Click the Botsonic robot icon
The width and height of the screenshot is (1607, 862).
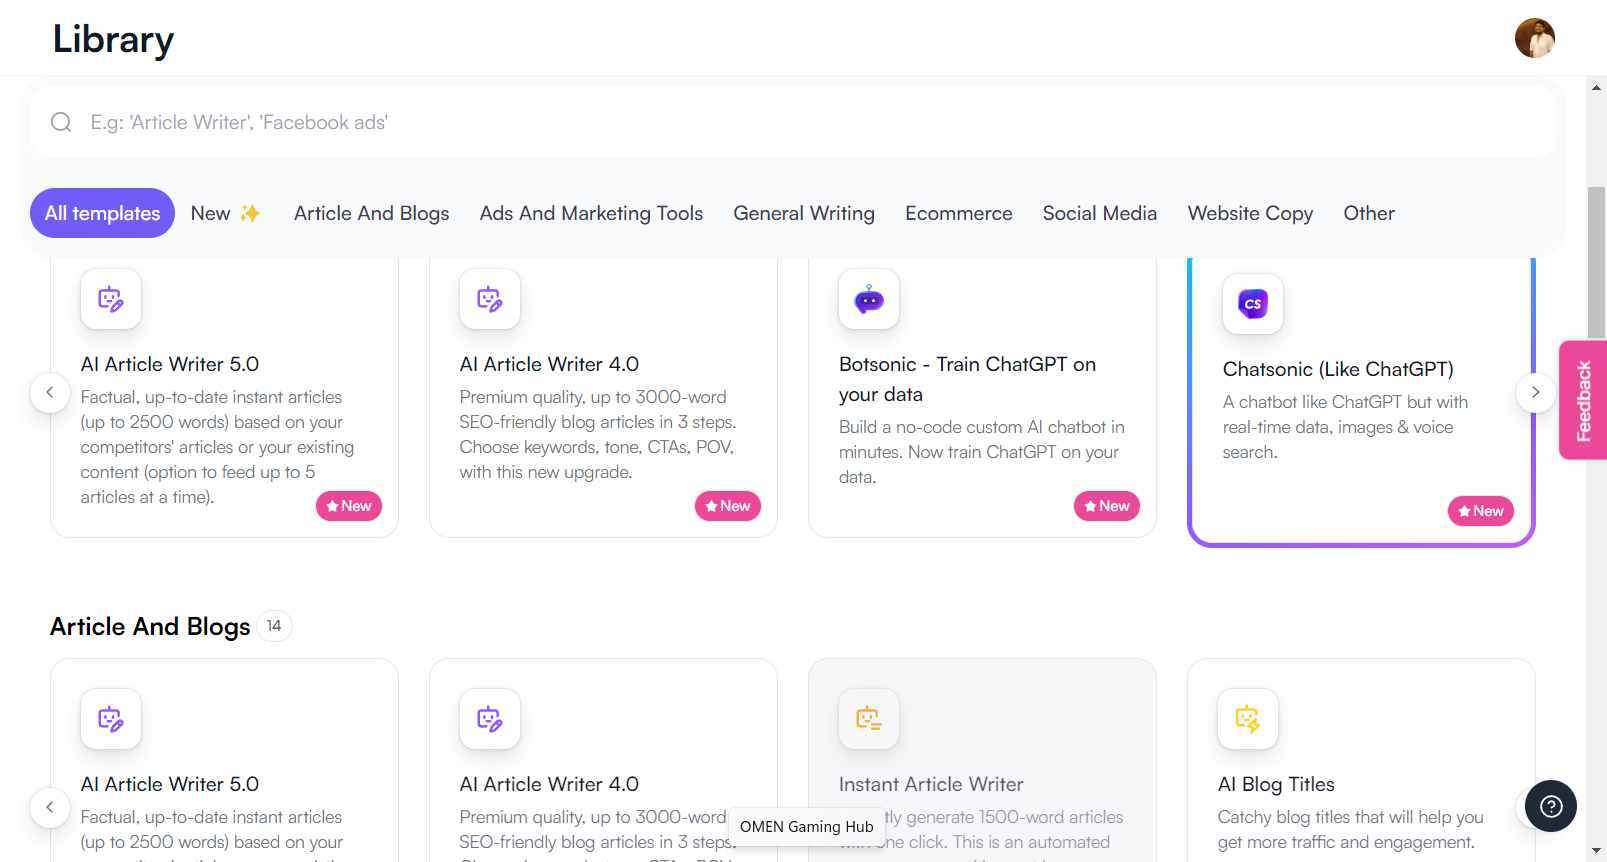click(868, 299)
